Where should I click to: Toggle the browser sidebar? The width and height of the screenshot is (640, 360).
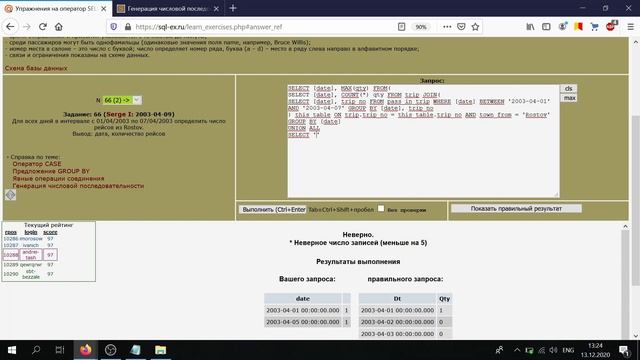point(546,27)
